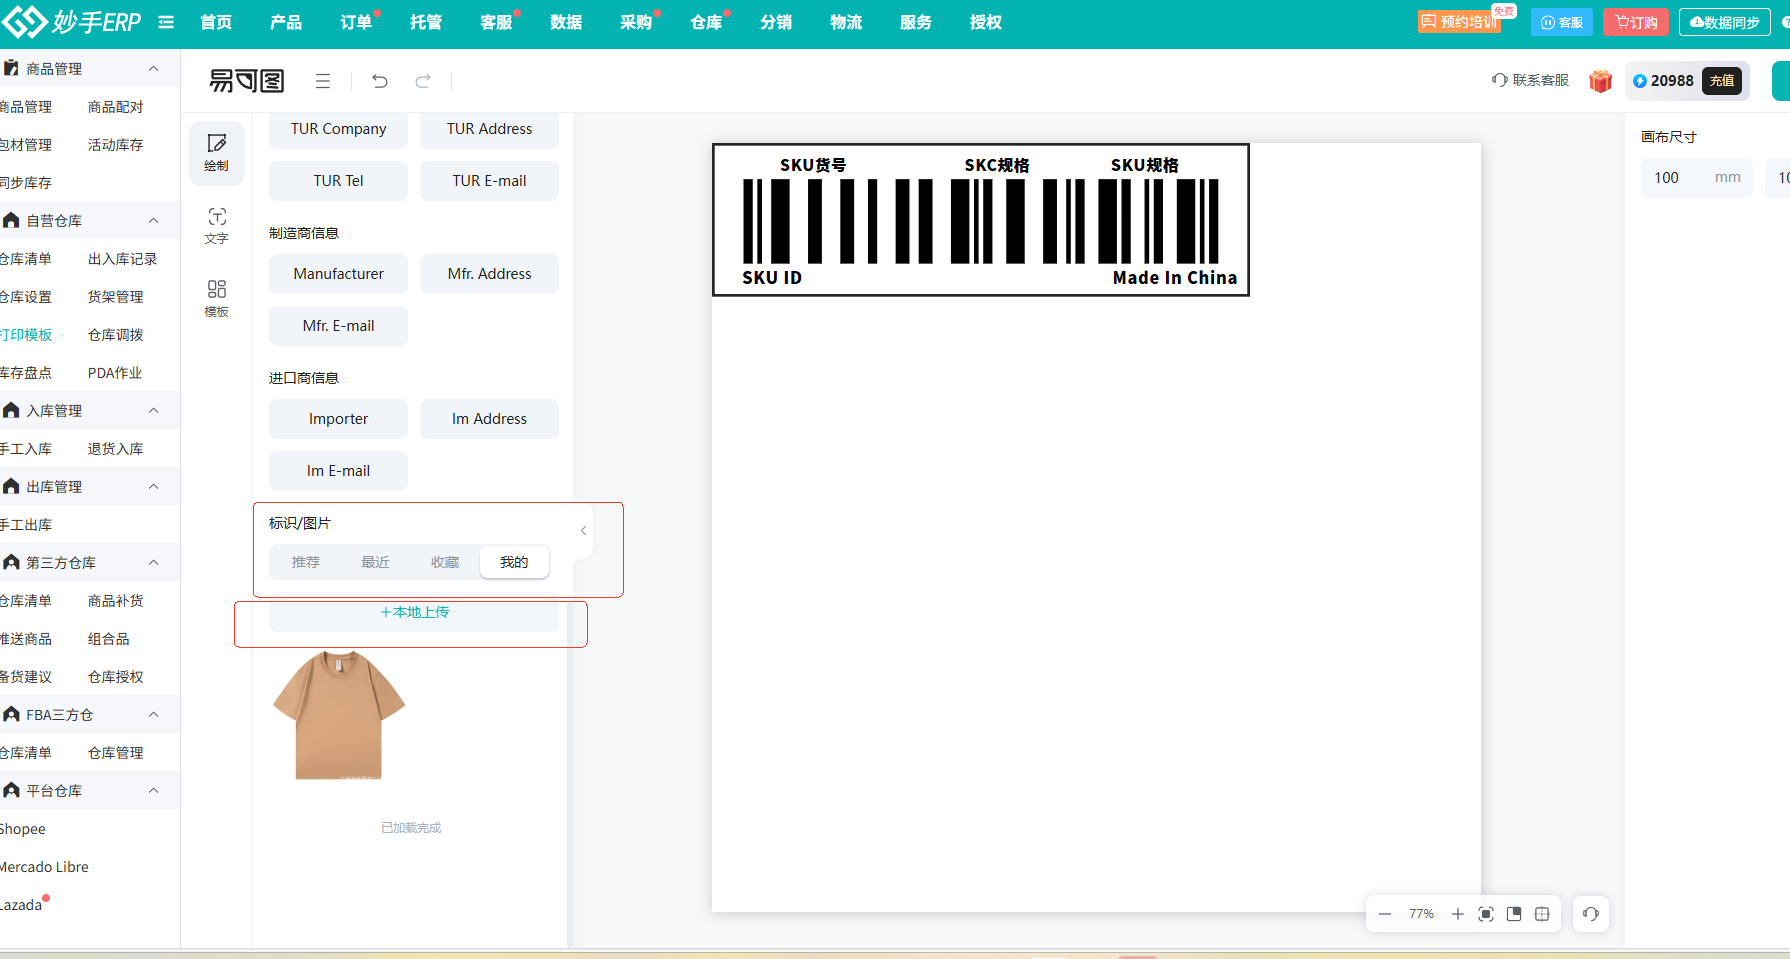Zoom out the canvas with minus button
The width and height of the screenshot is (1790, 959).
[1385, 914]
